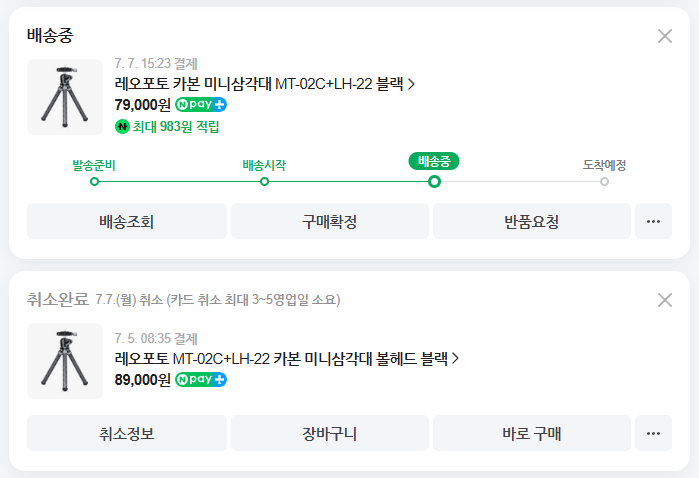Viewport: 699px width, 478px height.
Task: Open more options for shipping order
Action: coord(653,221)
